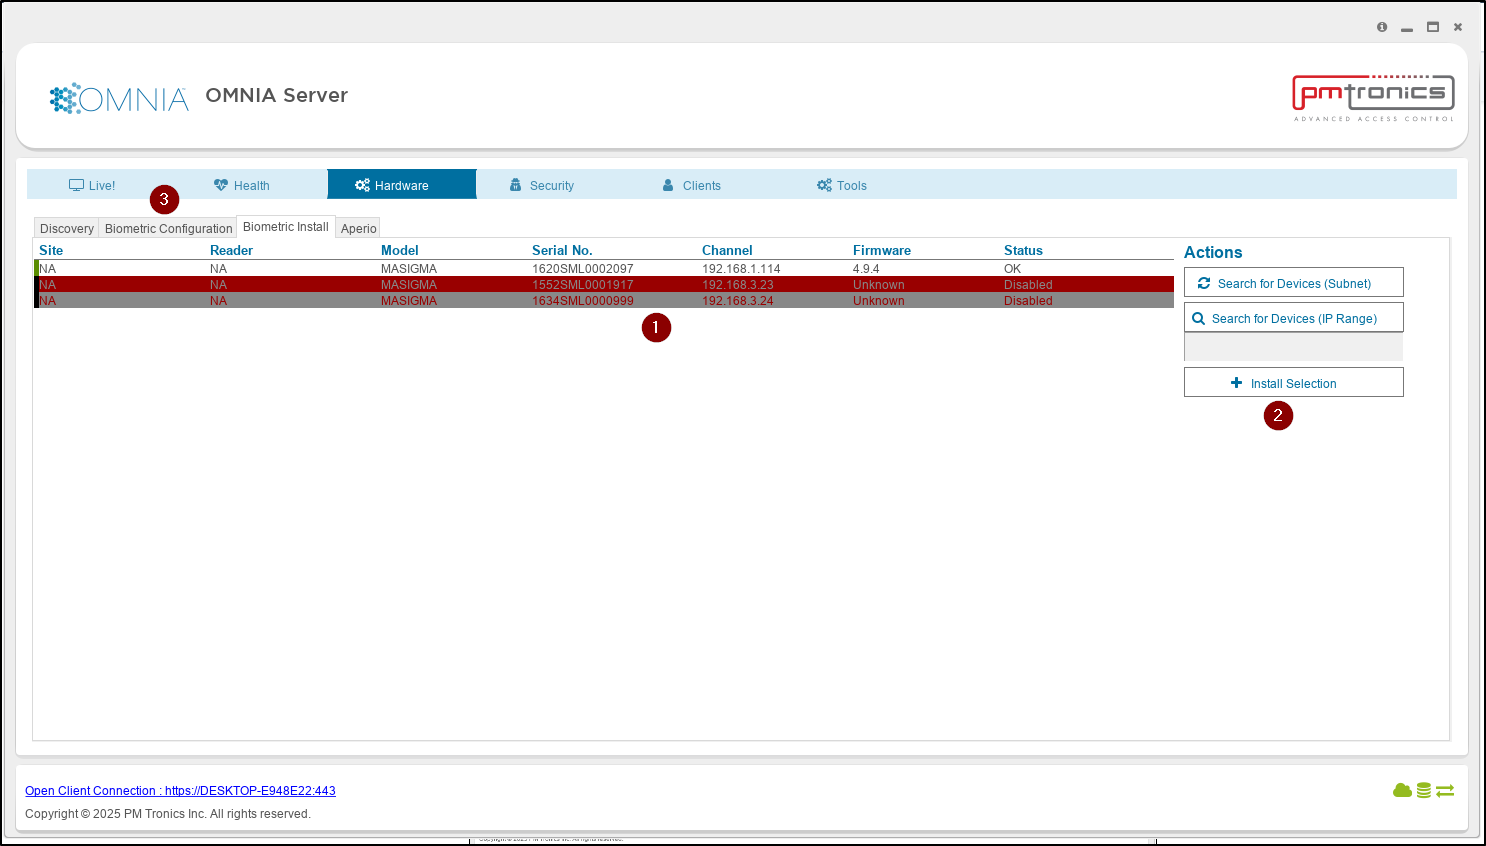Click Disabled status for 192.168.3.23
The image size is (1486, 846).
point(1028,284)
